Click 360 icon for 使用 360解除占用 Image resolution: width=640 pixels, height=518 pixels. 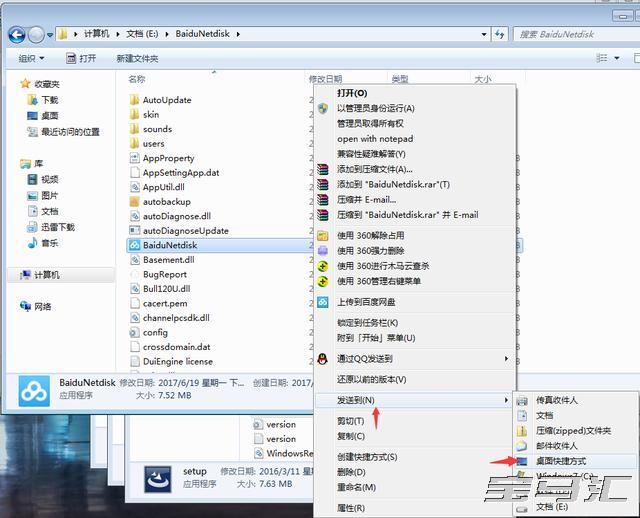pyautogui.click(x=323, y=236)
